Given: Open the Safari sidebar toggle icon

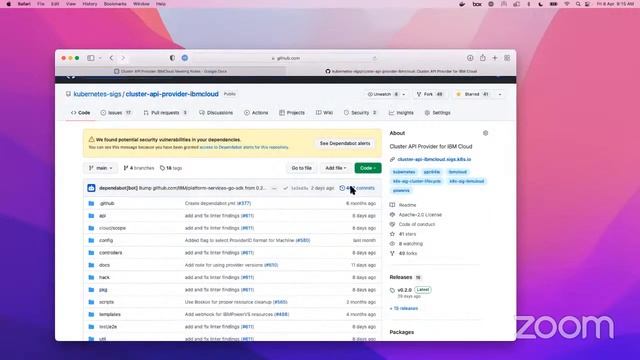Looking at the screenshot, I should (x=91, y=58).
